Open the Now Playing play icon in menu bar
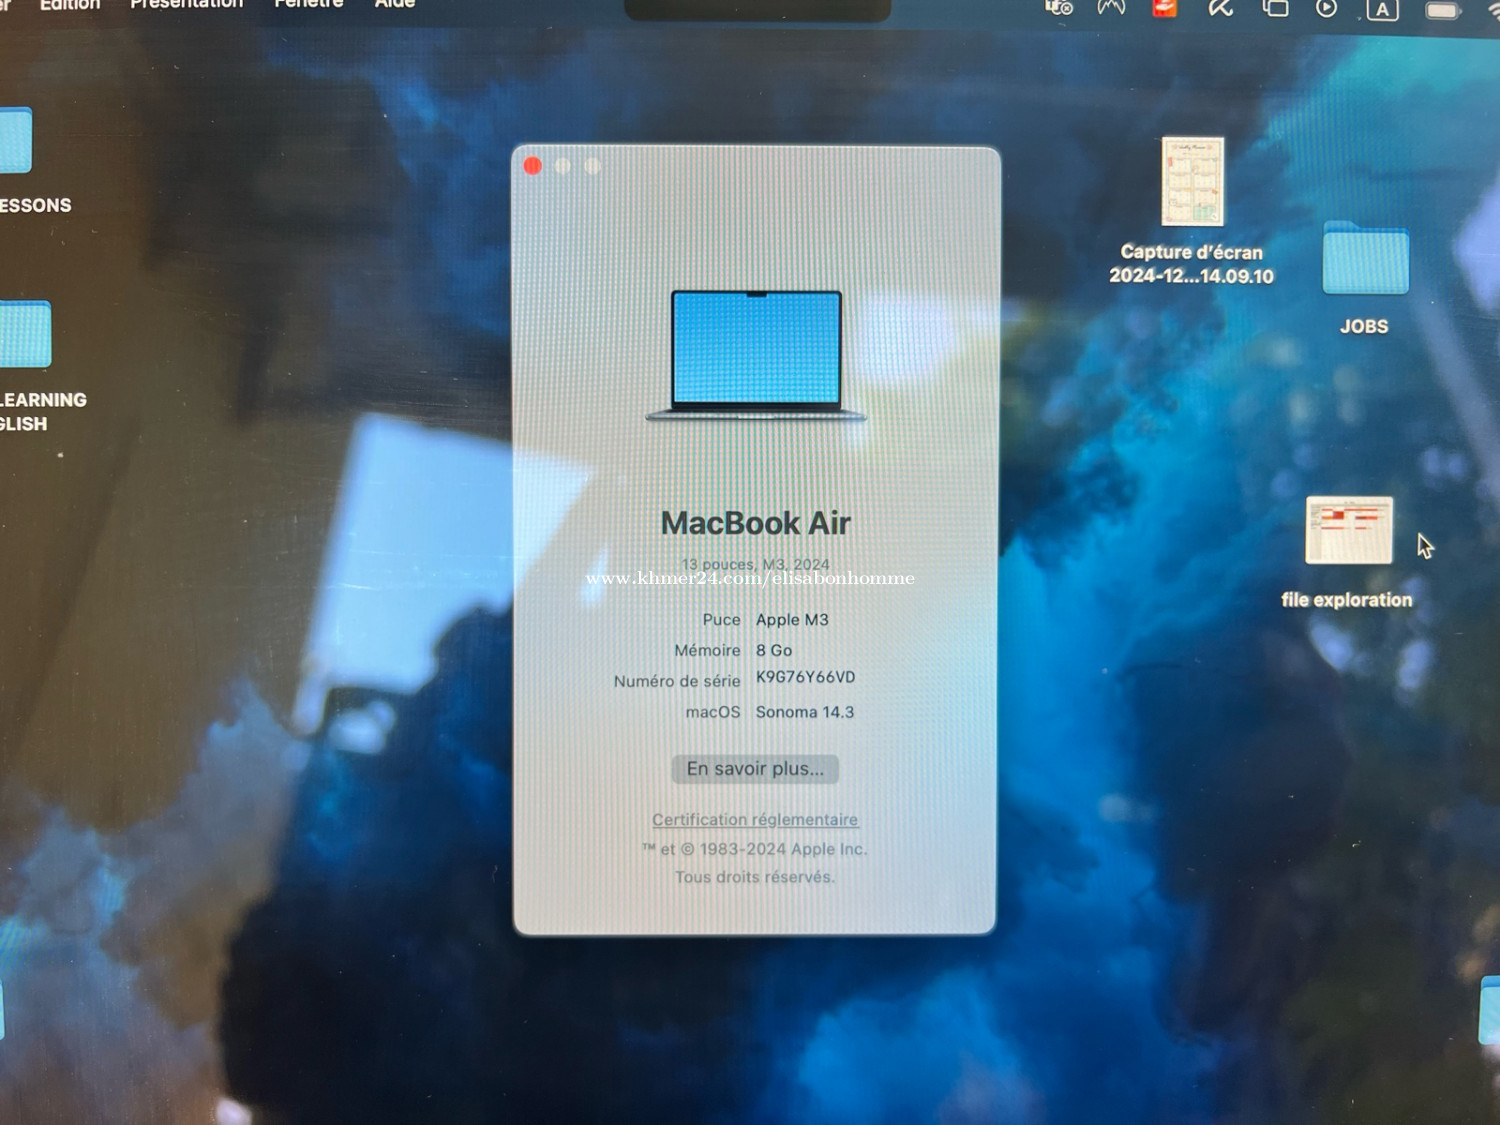Viewport: 1500px width, 1125px height. [1326, 8]
